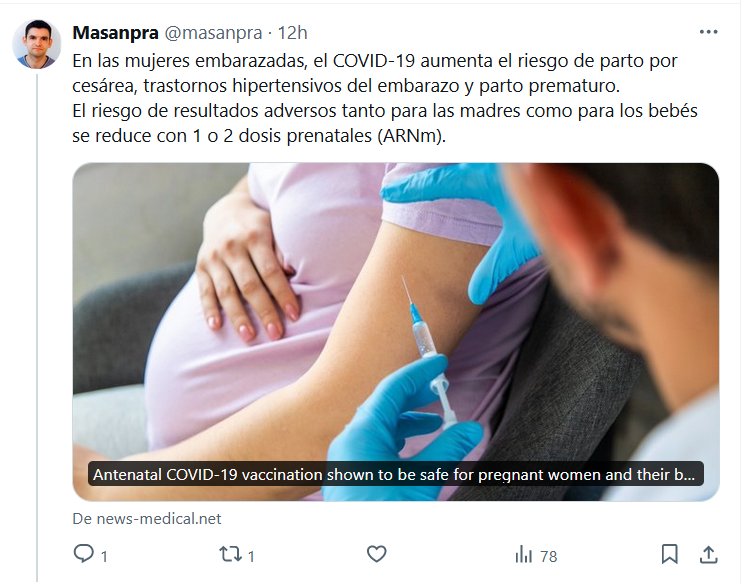Open the vaccination article preview image

396,332
